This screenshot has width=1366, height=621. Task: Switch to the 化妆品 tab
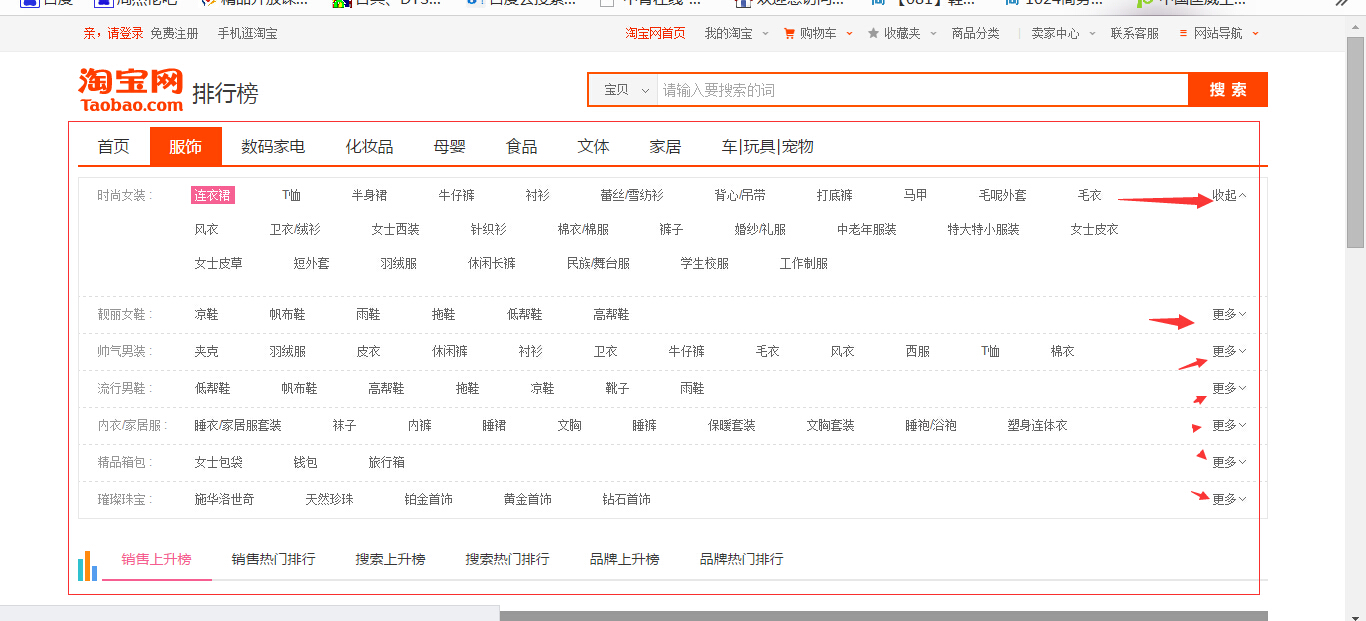tap(369, 147)
